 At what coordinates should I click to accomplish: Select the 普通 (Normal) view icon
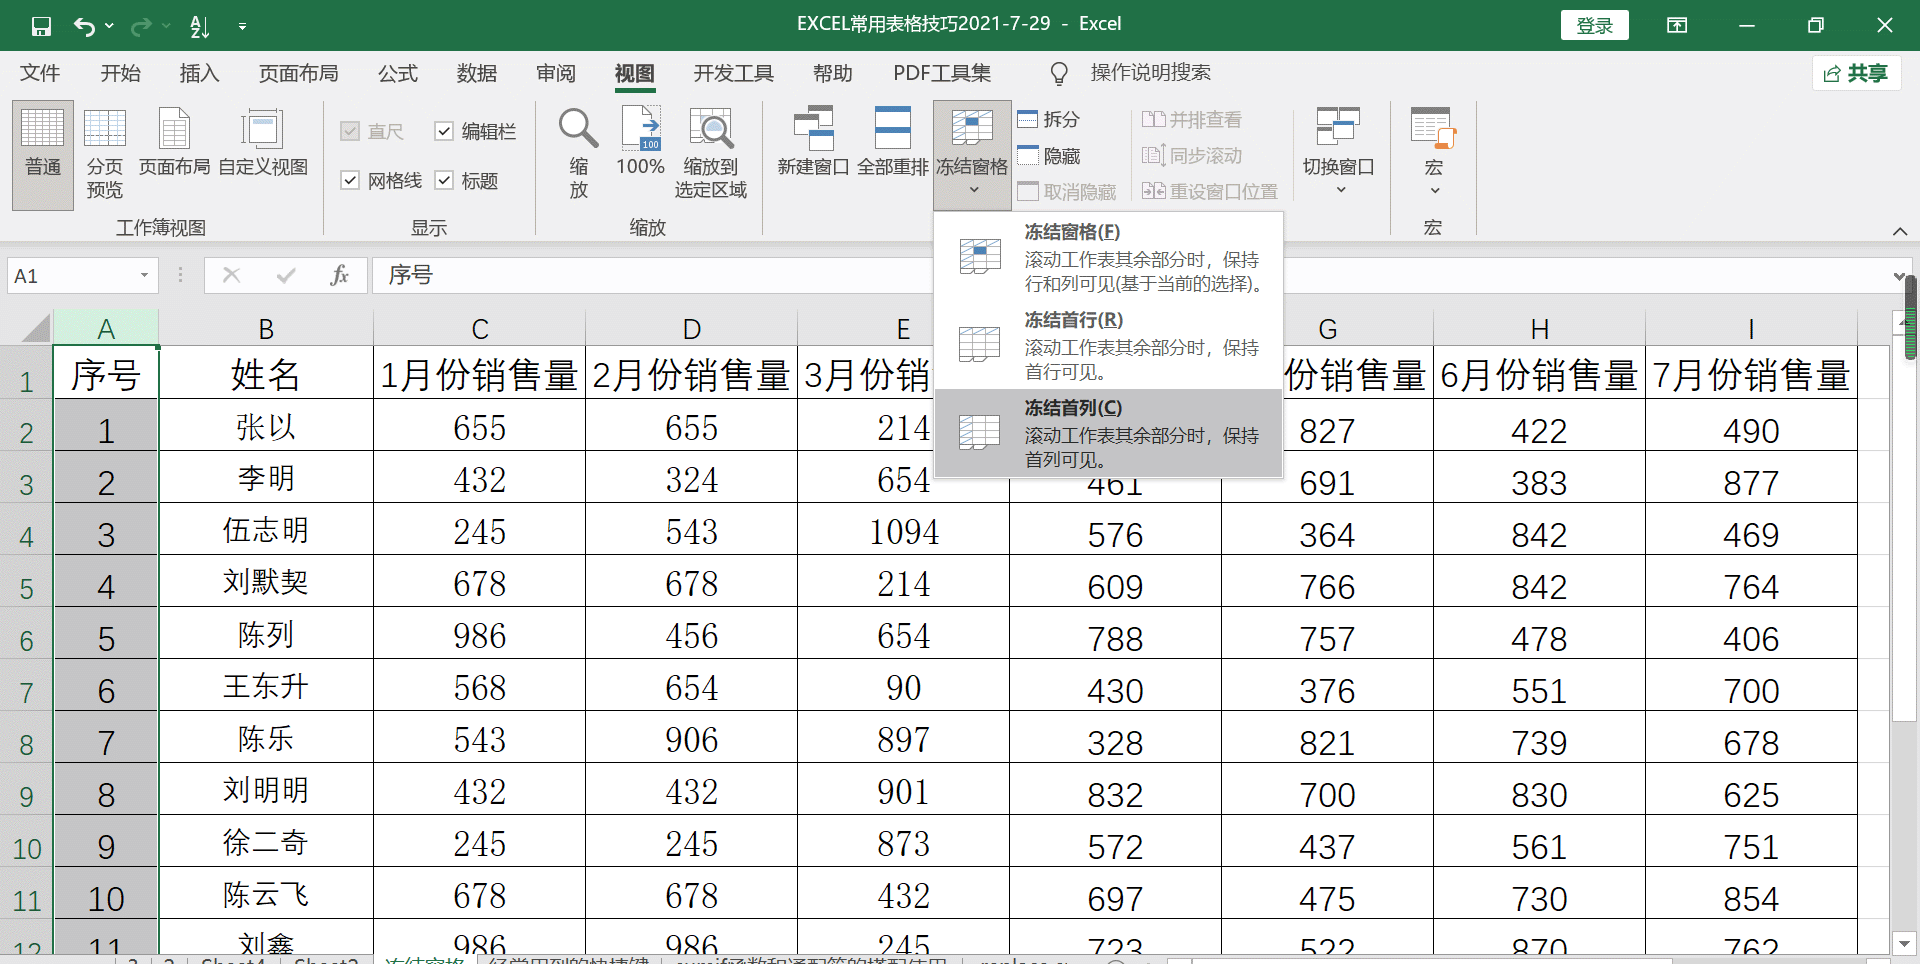click(43, 155)
